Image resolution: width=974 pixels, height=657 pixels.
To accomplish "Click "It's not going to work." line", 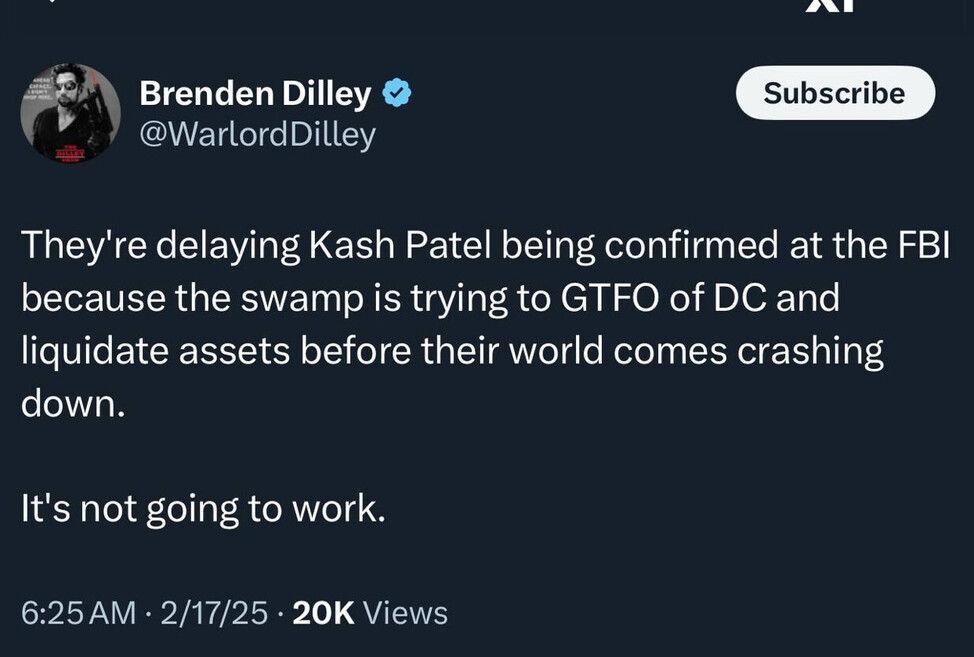I will point(203,508).
